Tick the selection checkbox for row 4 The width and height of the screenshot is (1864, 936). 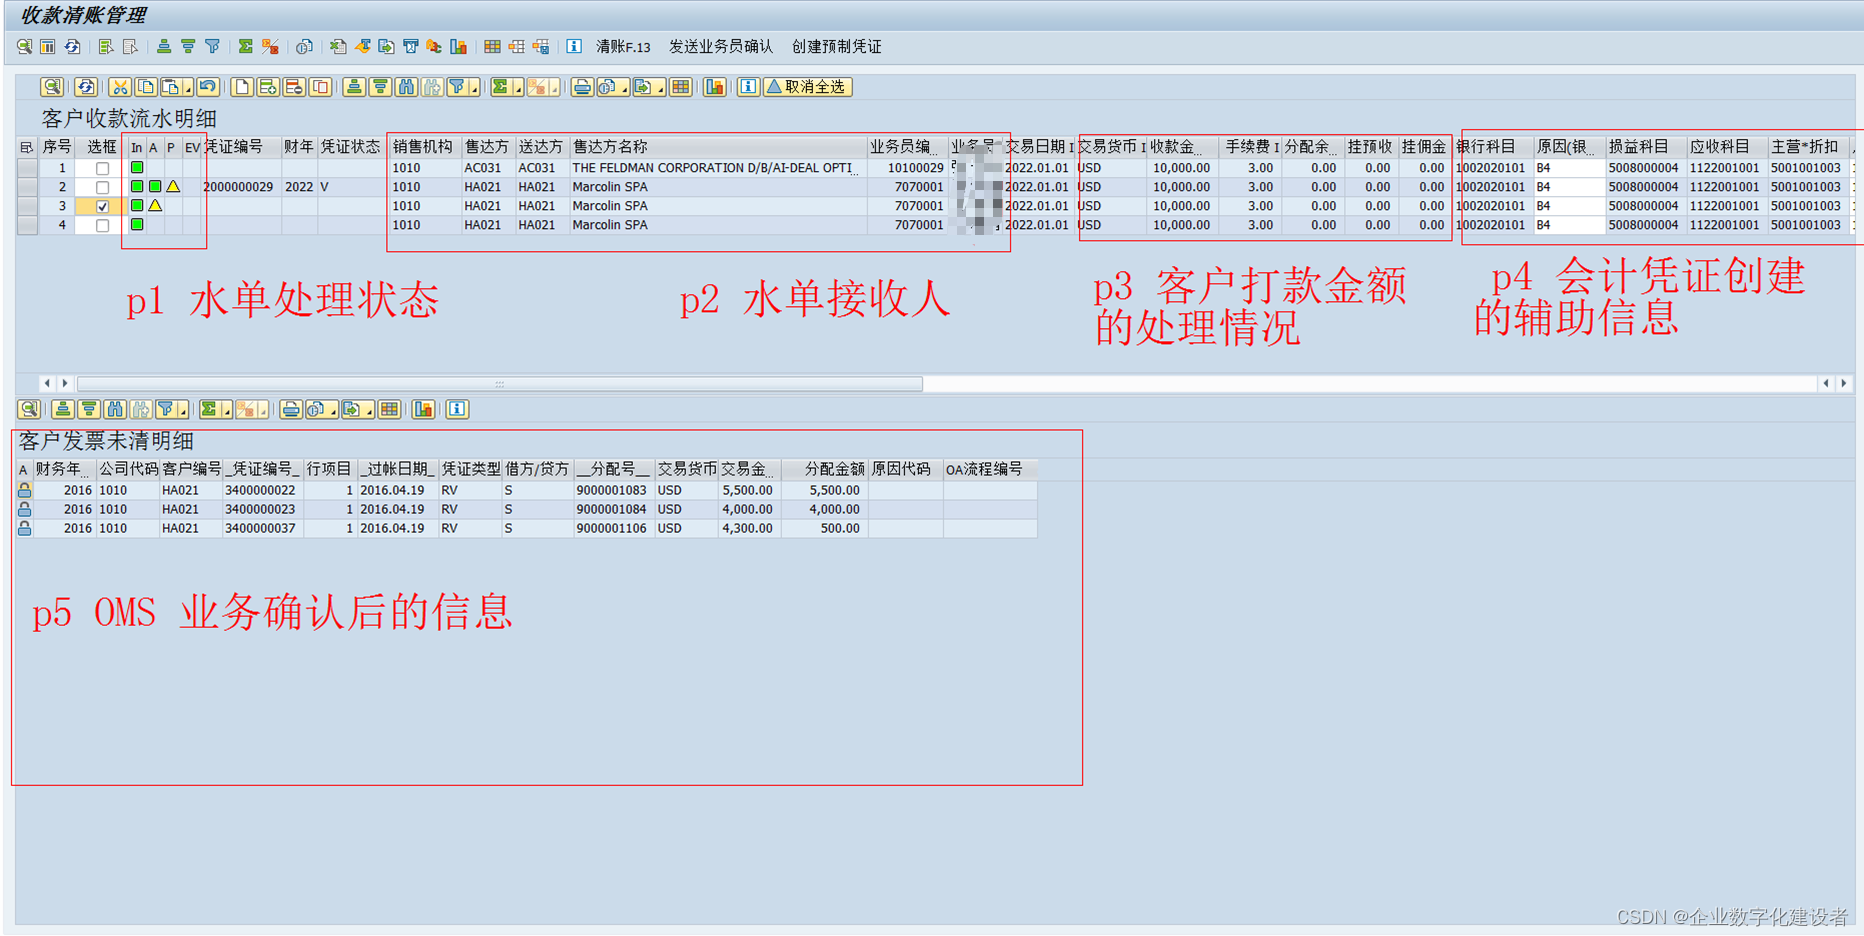102,225
